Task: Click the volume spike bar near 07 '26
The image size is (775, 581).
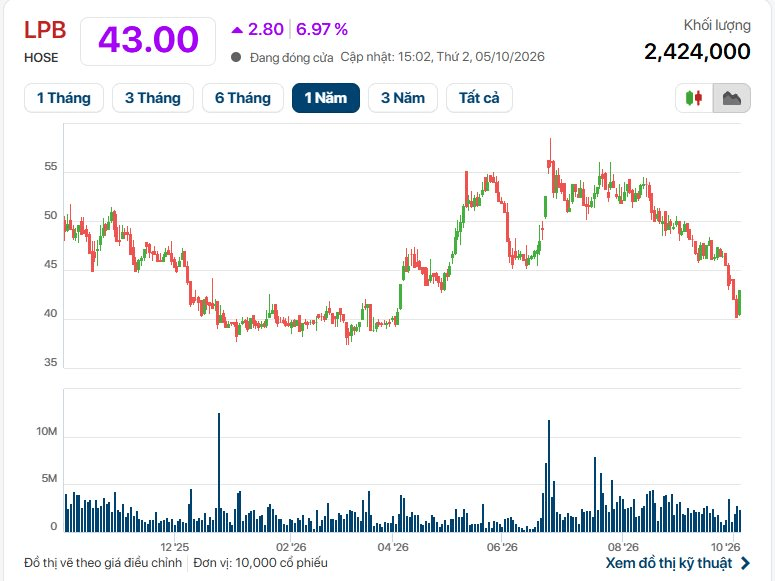Action: 549,476
